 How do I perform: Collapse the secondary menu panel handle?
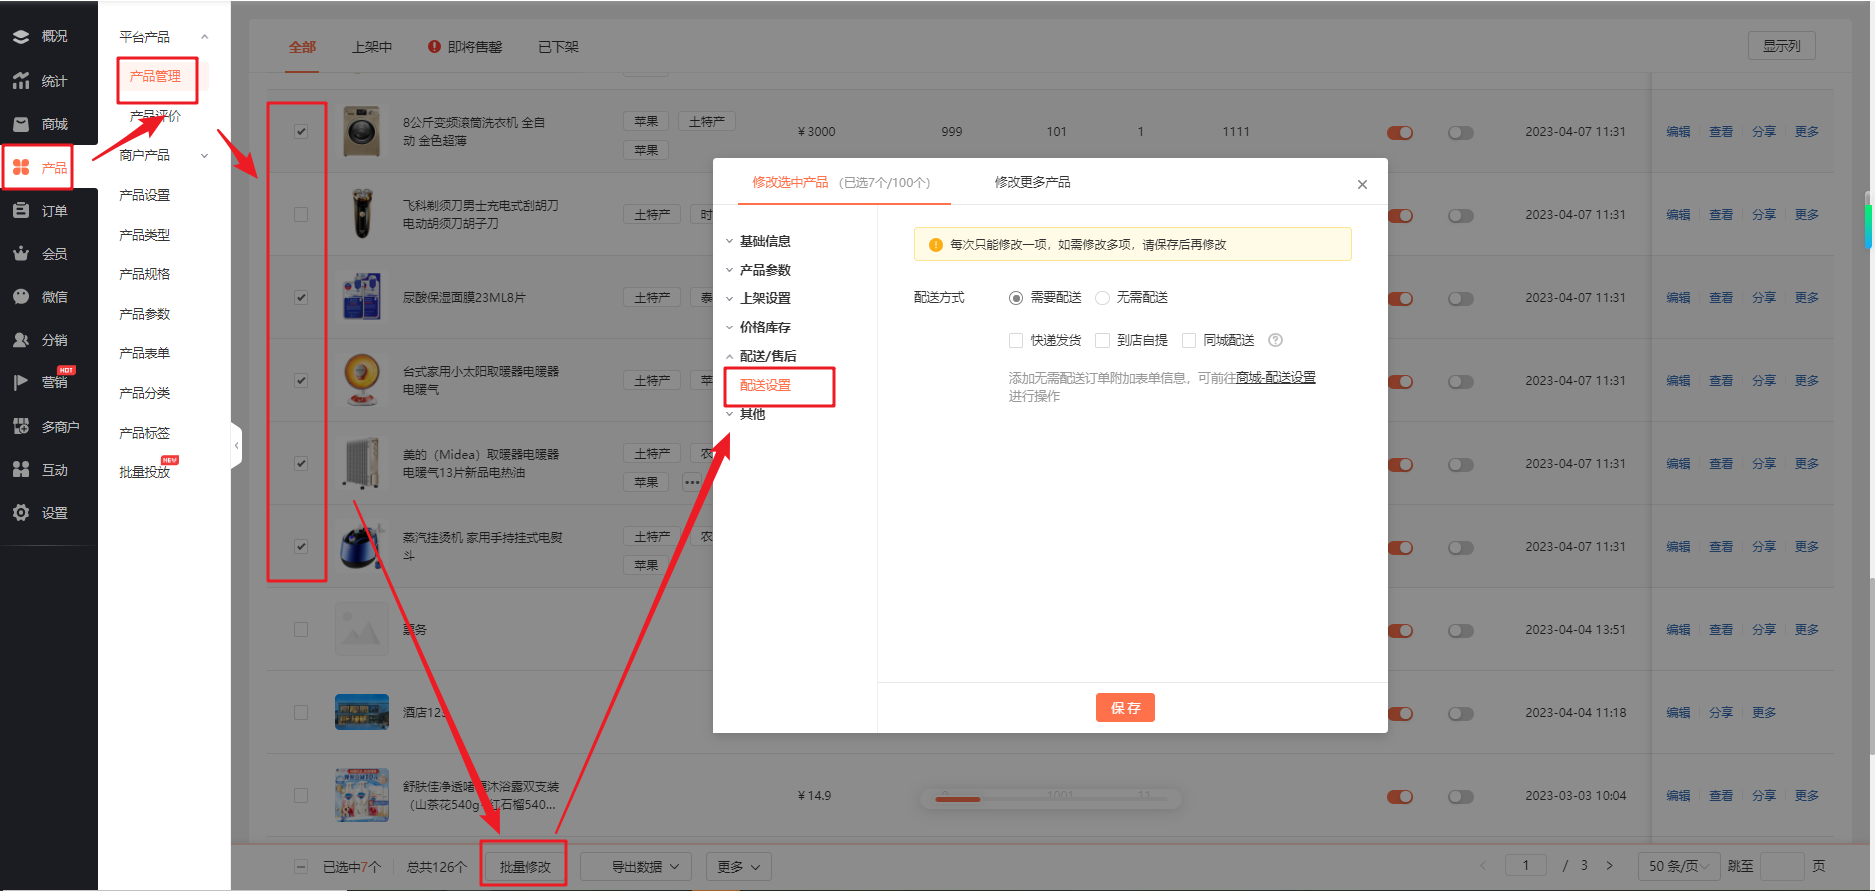tap(236, 445)
